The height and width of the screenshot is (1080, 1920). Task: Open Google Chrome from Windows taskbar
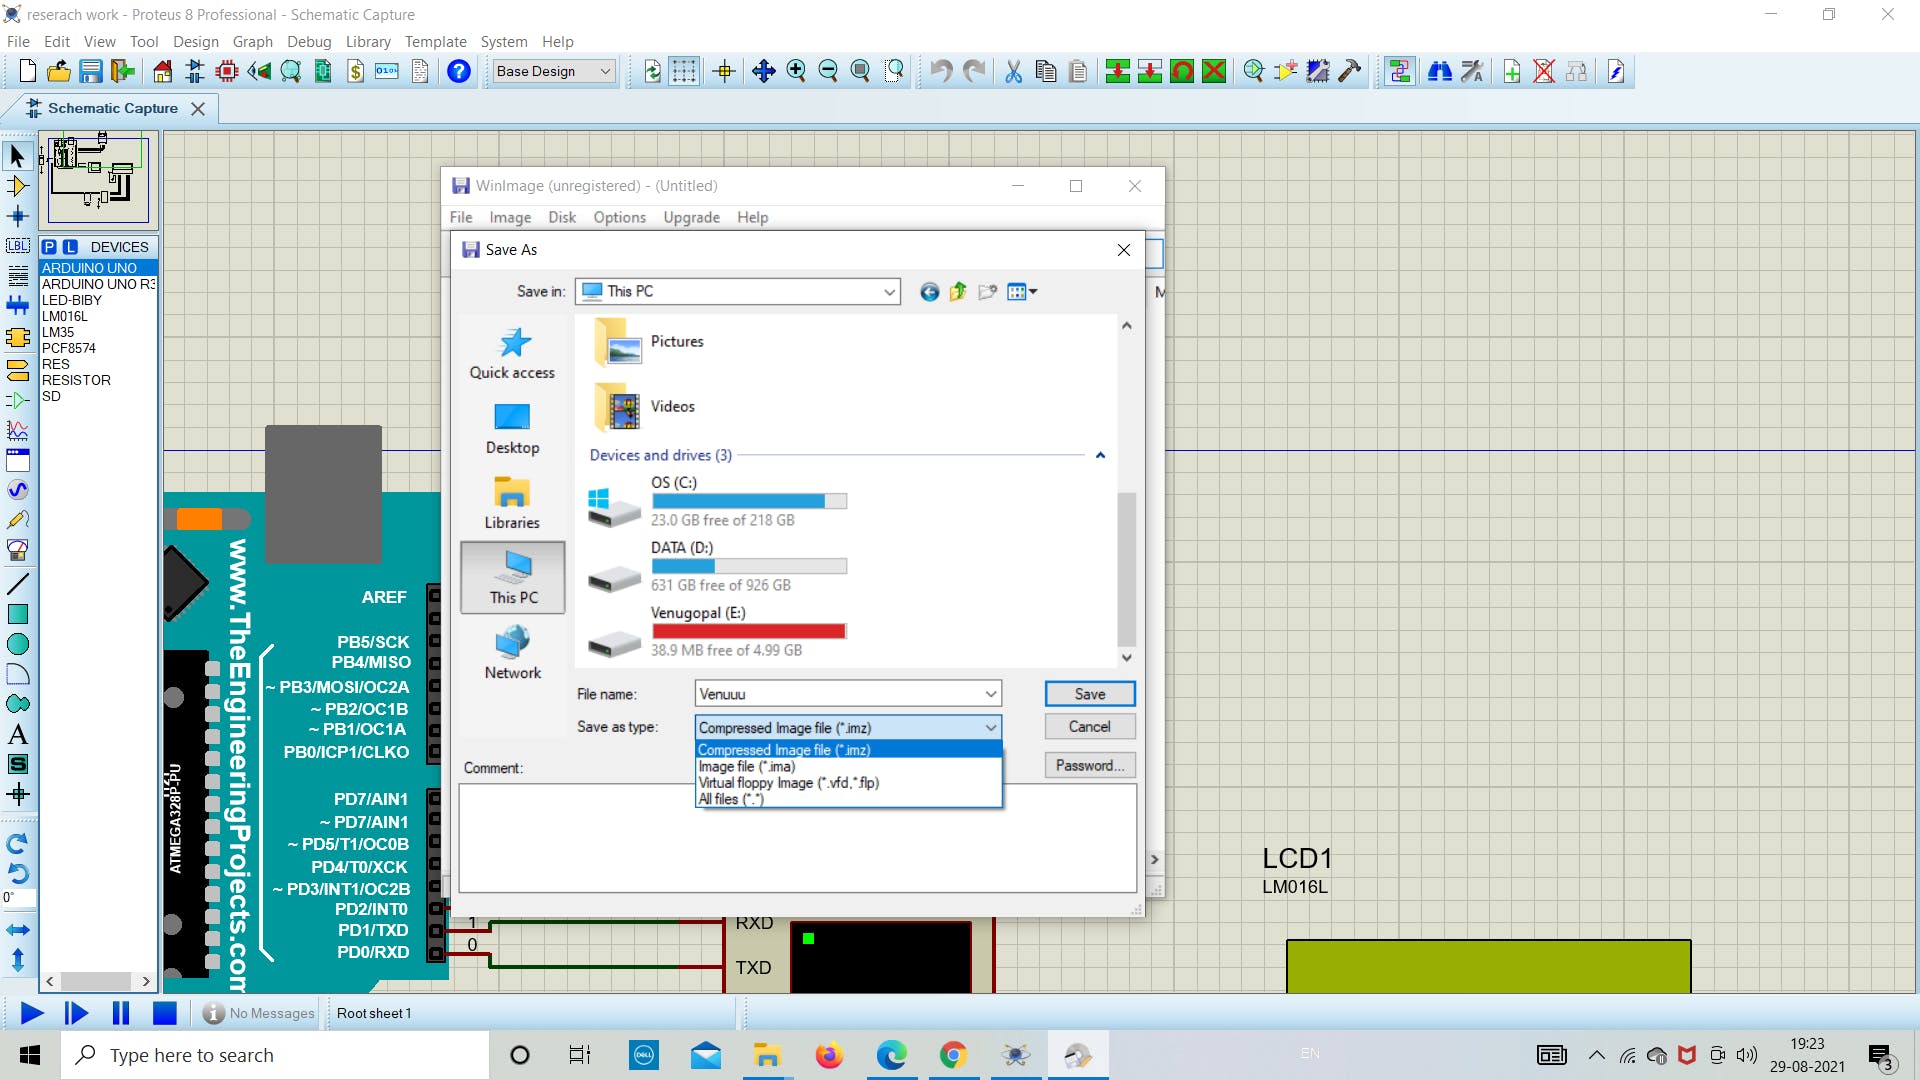(x=953, y=1055)
